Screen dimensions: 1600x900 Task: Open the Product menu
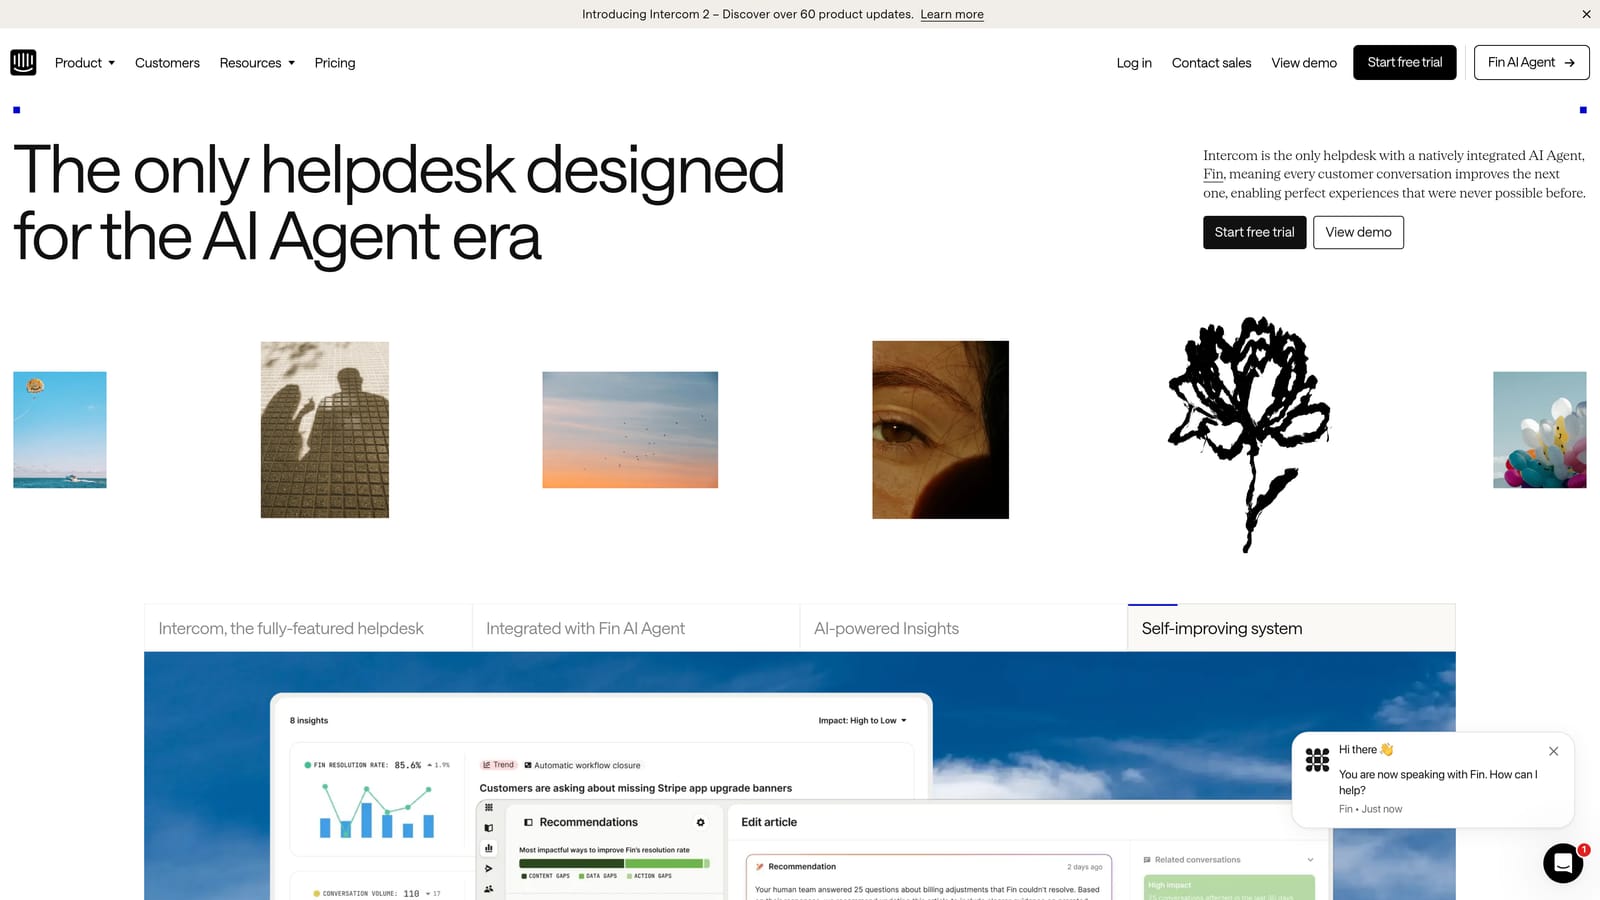[85, 63]
